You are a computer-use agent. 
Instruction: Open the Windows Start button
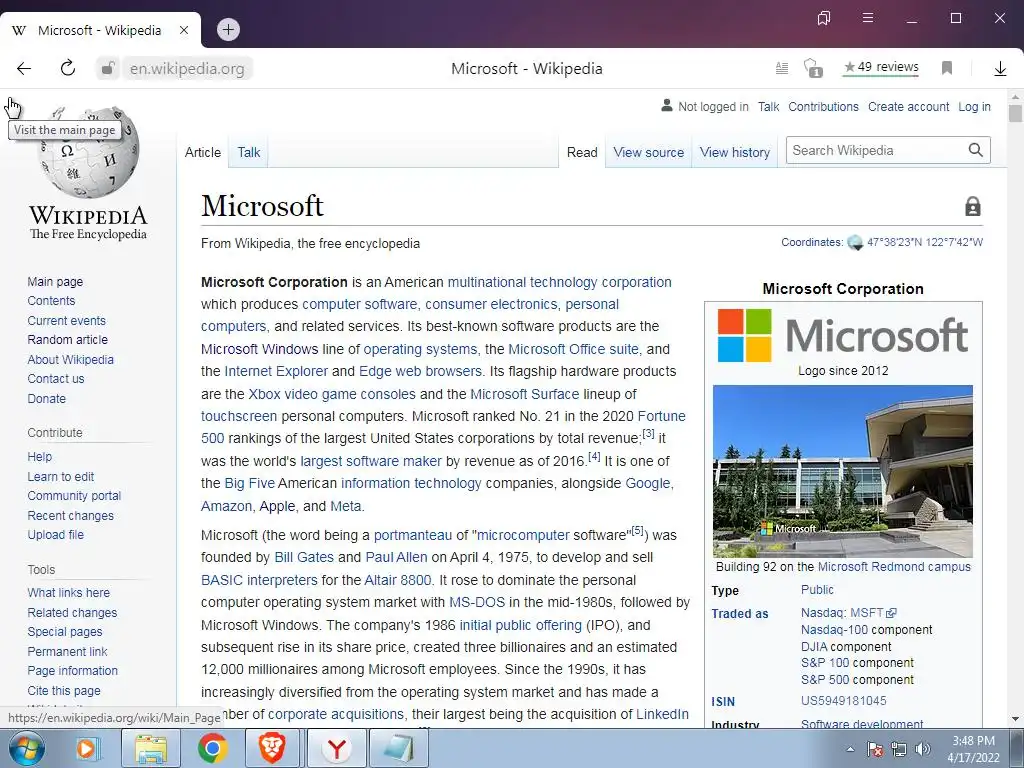(26, 748)
